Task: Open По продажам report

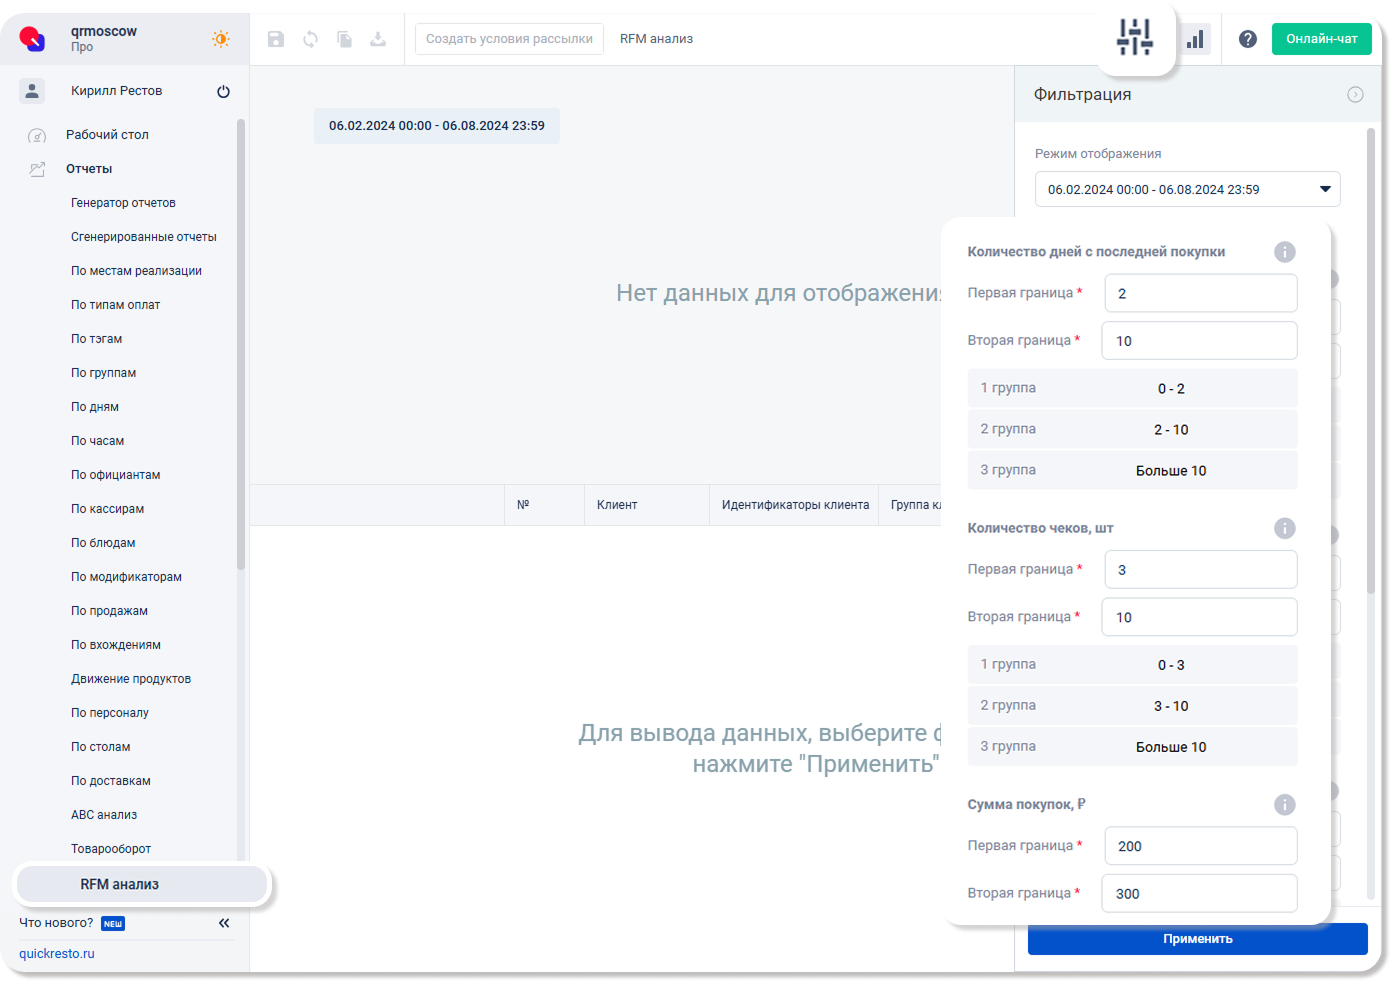Action: click(109, 611)
